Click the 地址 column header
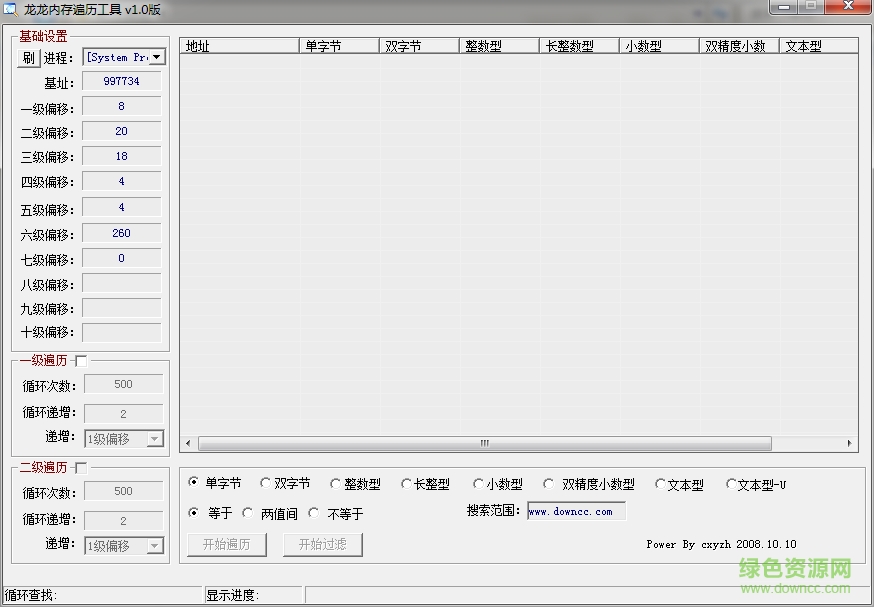 point(238,44)
